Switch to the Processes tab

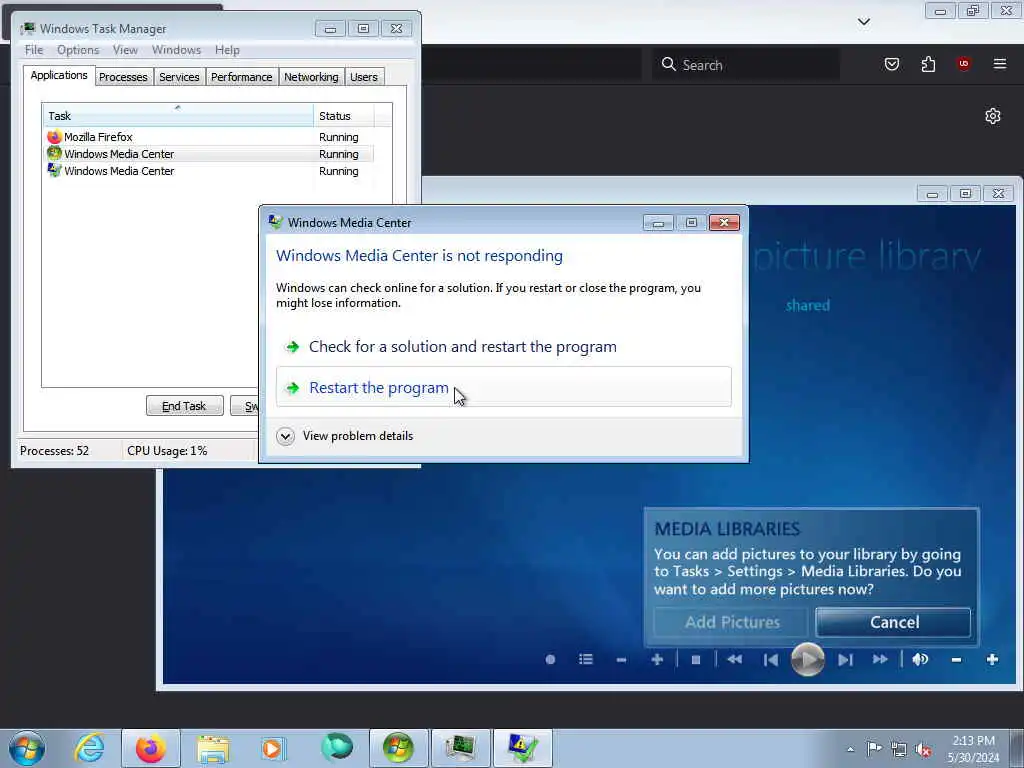pos(123,77)
